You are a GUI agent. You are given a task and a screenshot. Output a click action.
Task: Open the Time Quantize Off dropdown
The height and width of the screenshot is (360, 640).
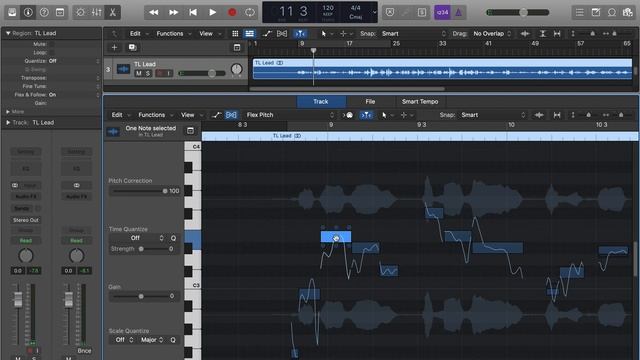point(138,238)
